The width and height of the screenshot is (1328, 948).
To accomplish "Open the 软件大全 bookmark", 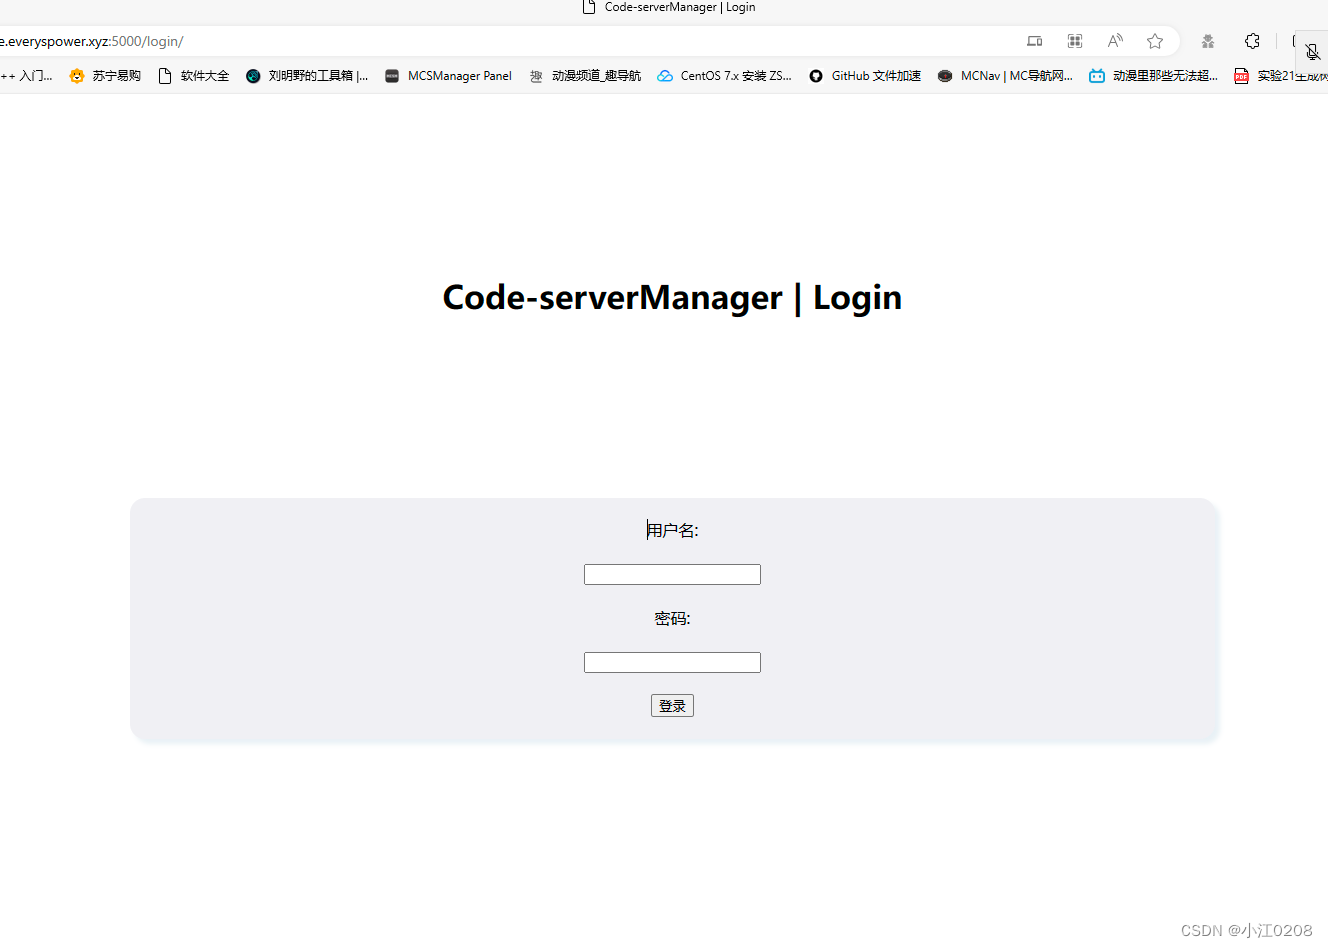I will (x=193, y=75).
